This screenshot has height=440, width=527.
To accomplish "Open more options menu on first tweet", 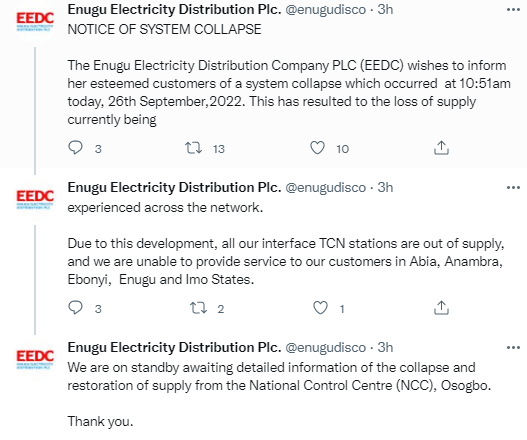I will (513, 10).
